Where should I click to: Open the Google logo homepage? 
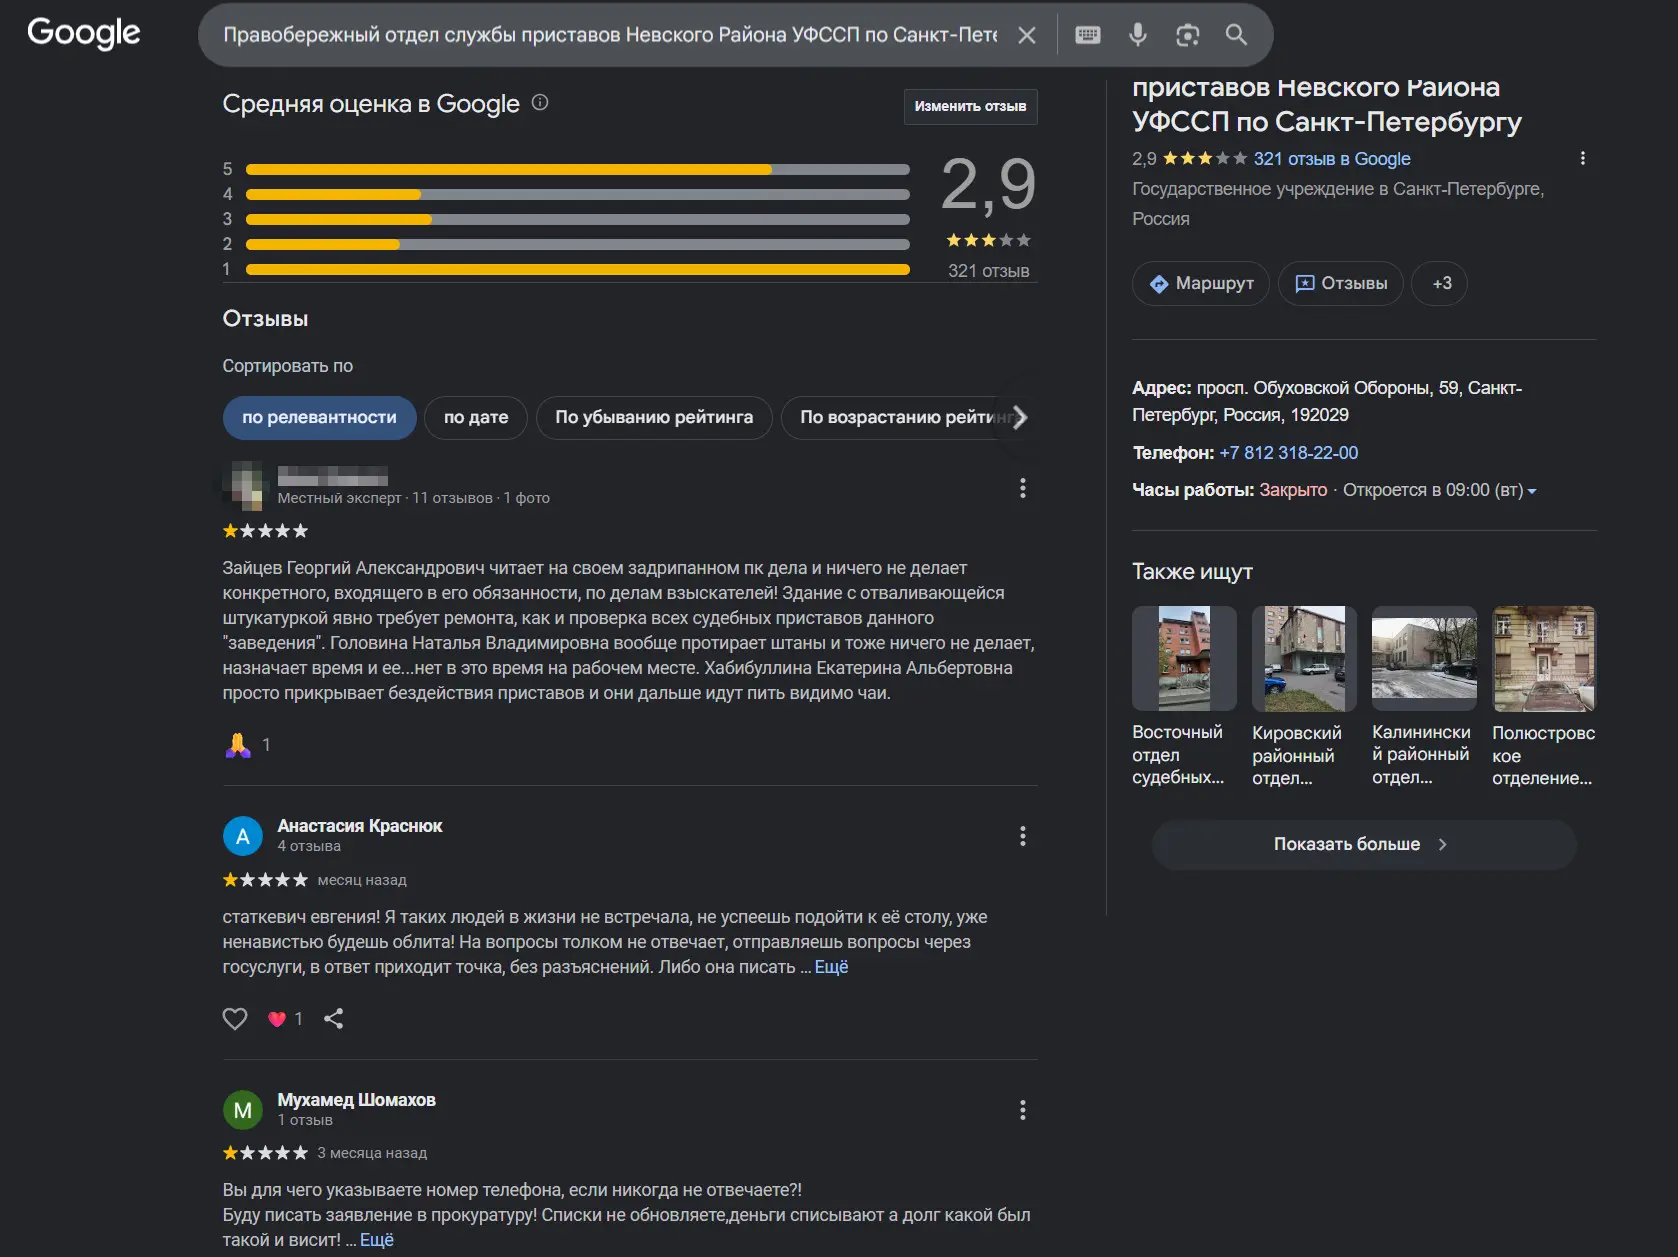point(84,33)
